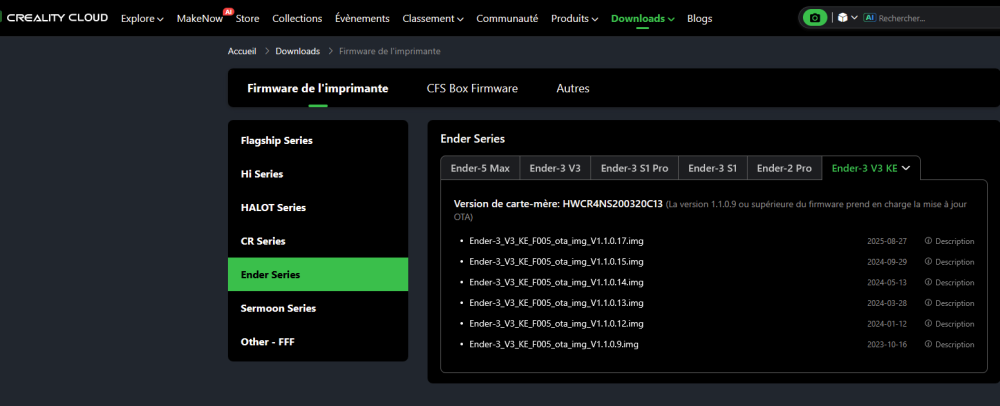1000x406 pixels.
Task: Click the 2025-08-27 release date
Action: point(886,242)
